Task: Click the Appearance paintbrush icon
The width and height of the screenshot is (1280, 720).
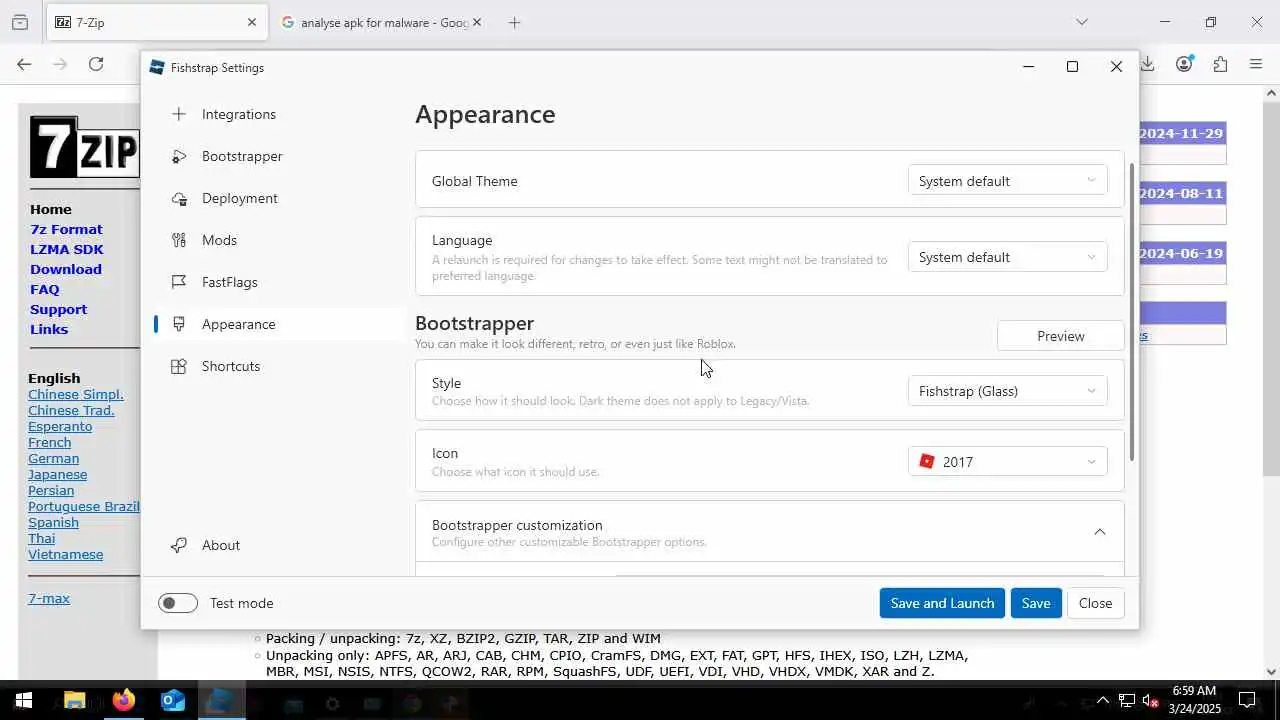Action: pyautogui.click(x=179, y=324)
